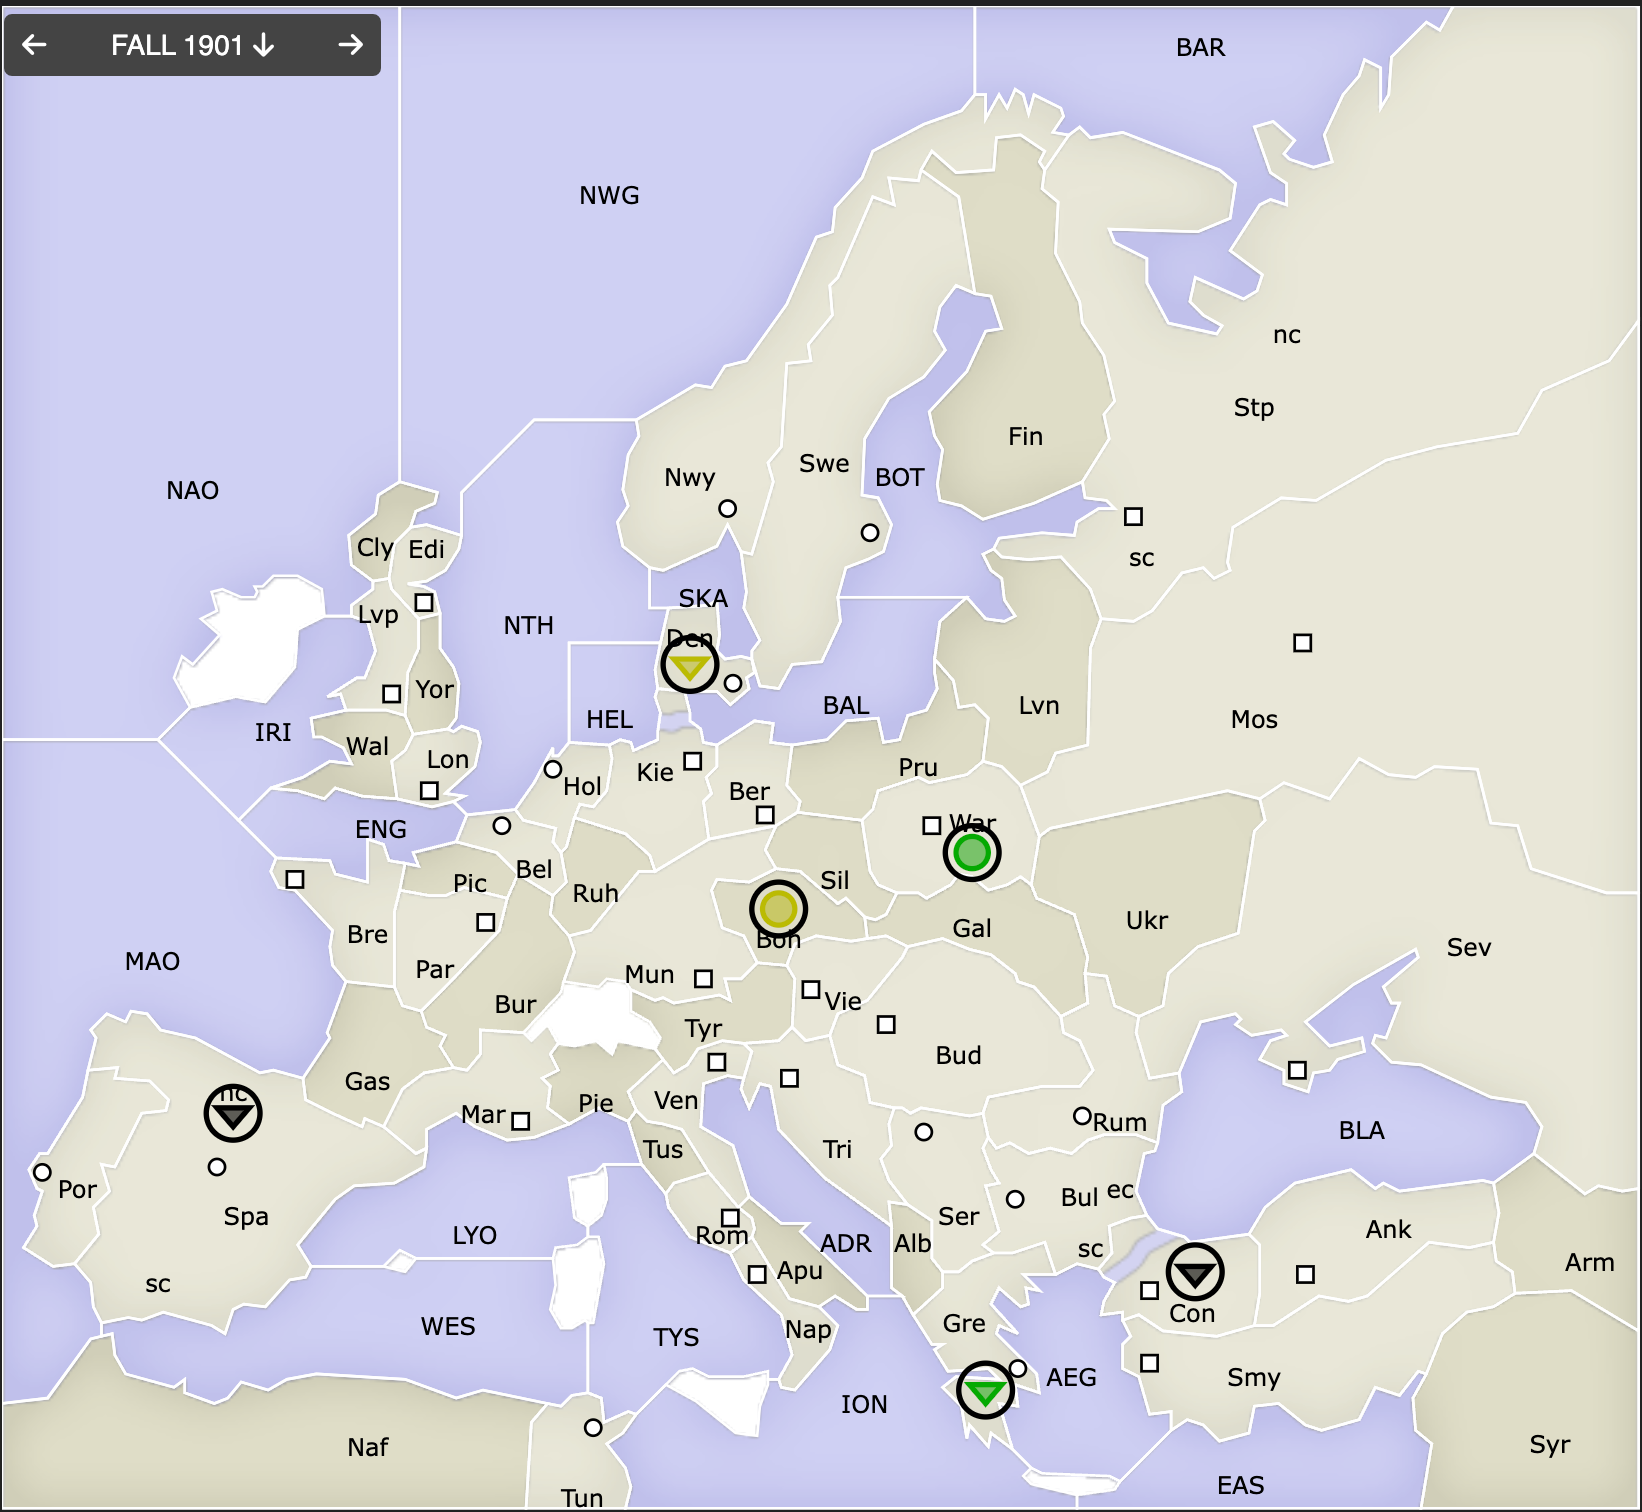Open the FALL 1901 turn dropdown
1642x1512 pixels.
click(192, 45)
